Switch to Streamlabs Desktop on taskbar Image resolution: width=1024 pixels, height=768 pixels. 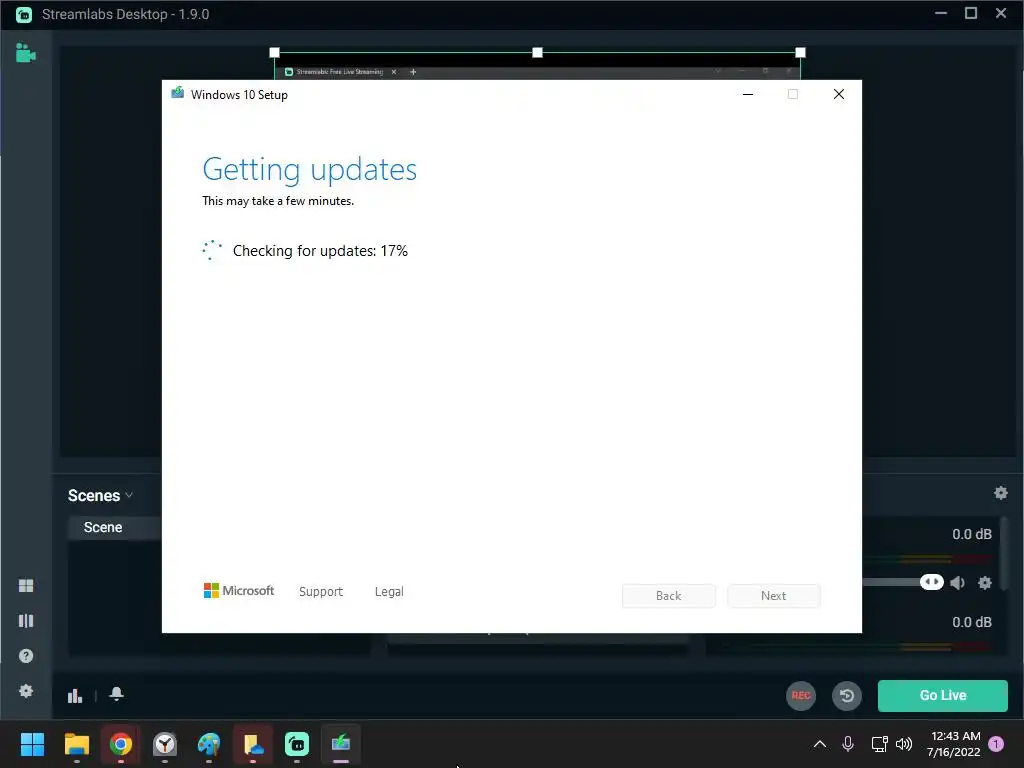point(297,744)
